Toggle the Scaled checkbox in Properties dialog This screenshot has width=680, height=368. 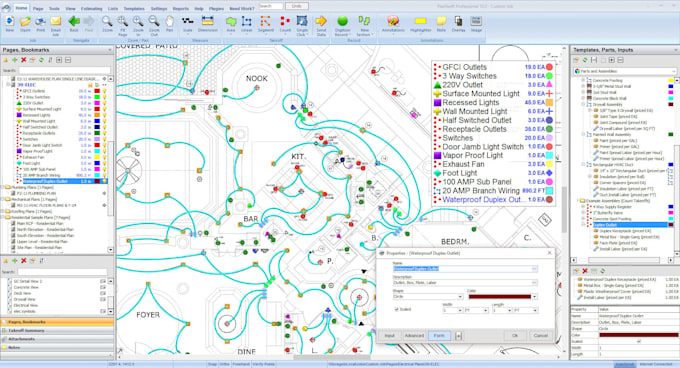tap(396, 309)
